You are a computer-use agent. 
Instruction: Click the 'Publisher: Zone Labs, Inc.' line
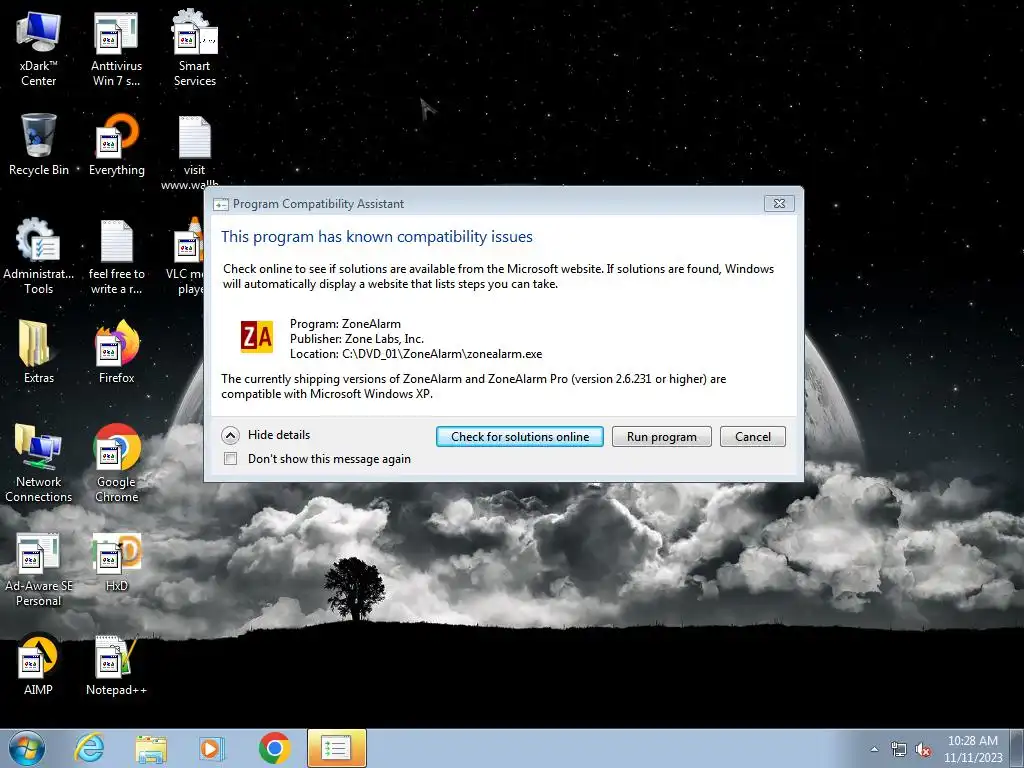click(357, 339)
